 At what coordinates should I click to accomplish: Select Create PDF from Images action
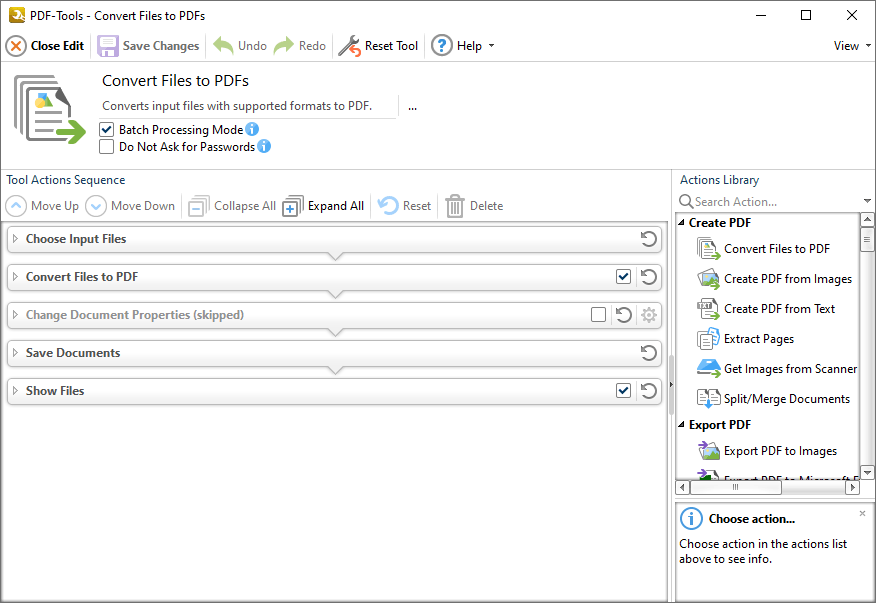coord(774,279)
